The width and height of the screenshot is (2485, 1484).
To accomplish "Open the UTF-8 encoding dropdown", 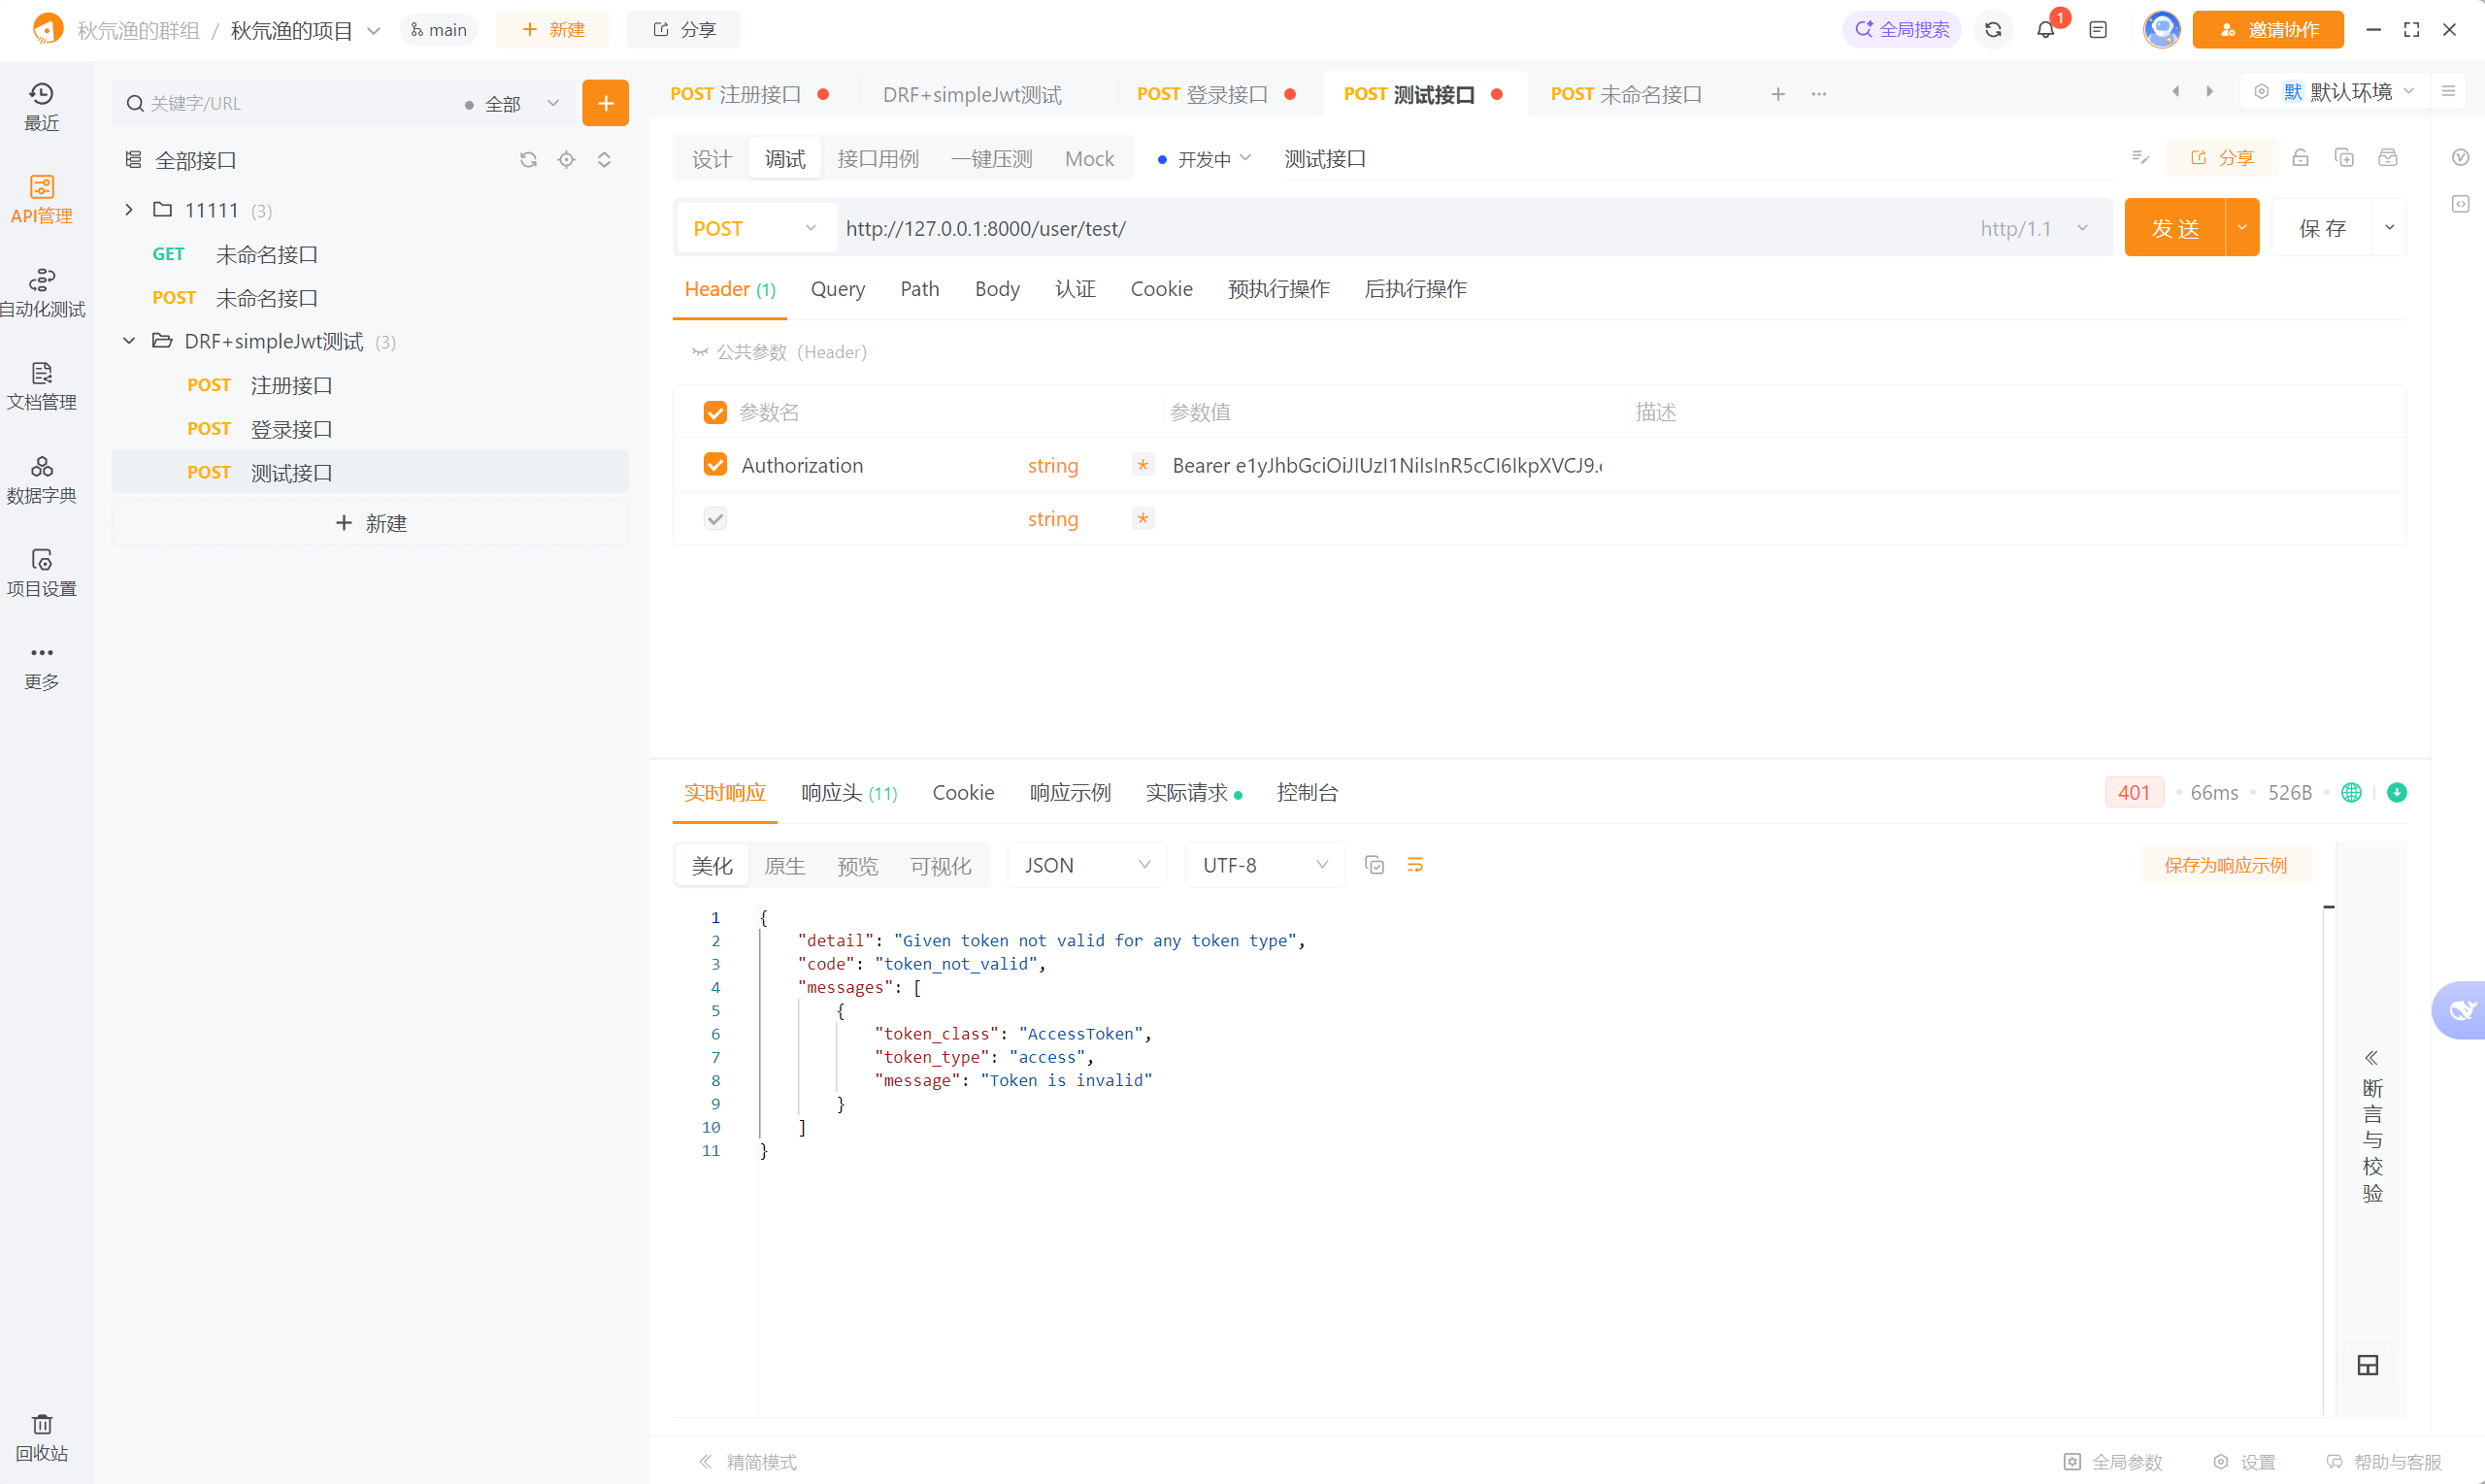I will click(x=1264, y=865).
